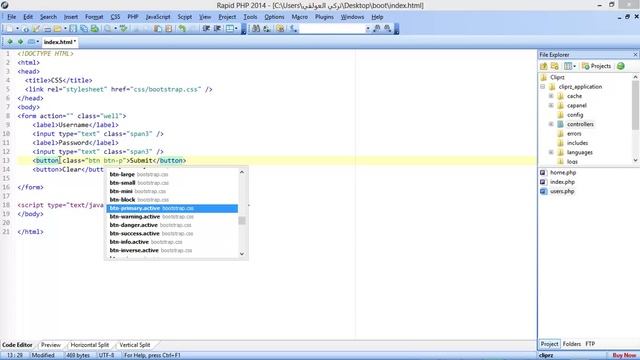Open the Open-file recent dropdown arrow
The image size is (640, 360).
65,29
